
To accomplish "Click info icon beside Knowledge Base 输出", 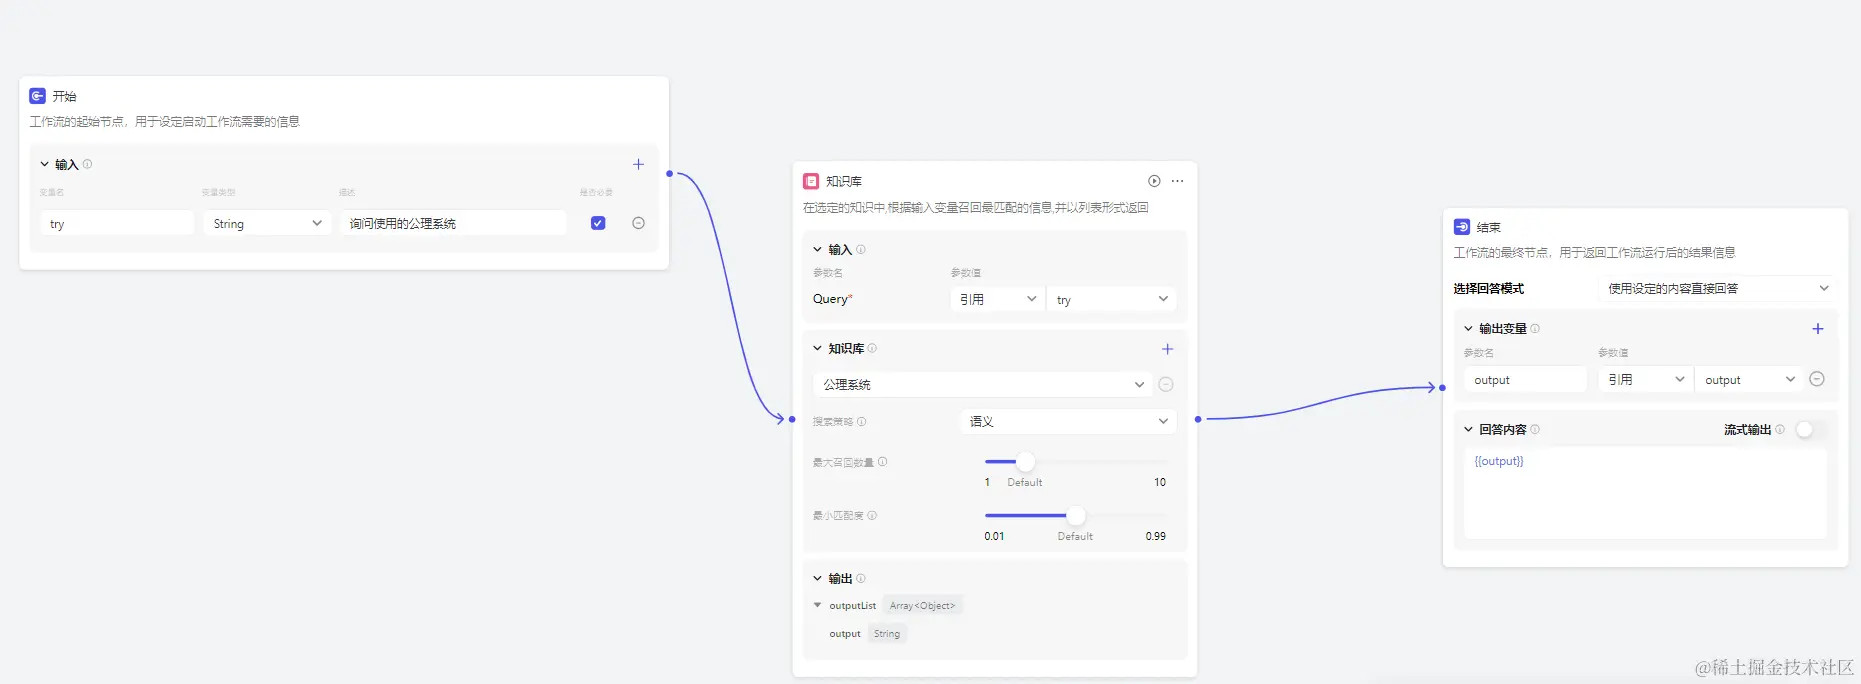I will pyautogui.click(x=861, y=578).
